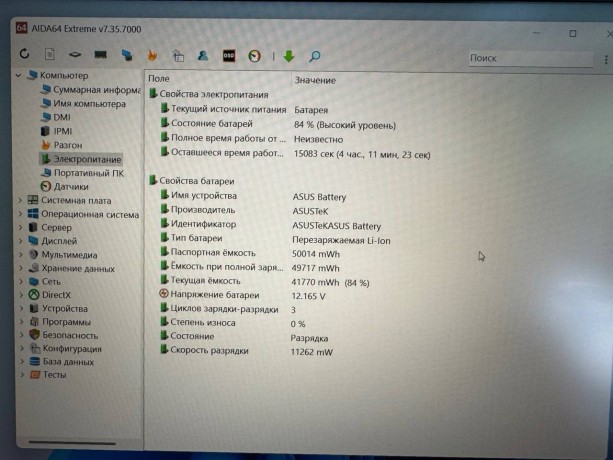Select the Свойства электропитания group row

209,94
